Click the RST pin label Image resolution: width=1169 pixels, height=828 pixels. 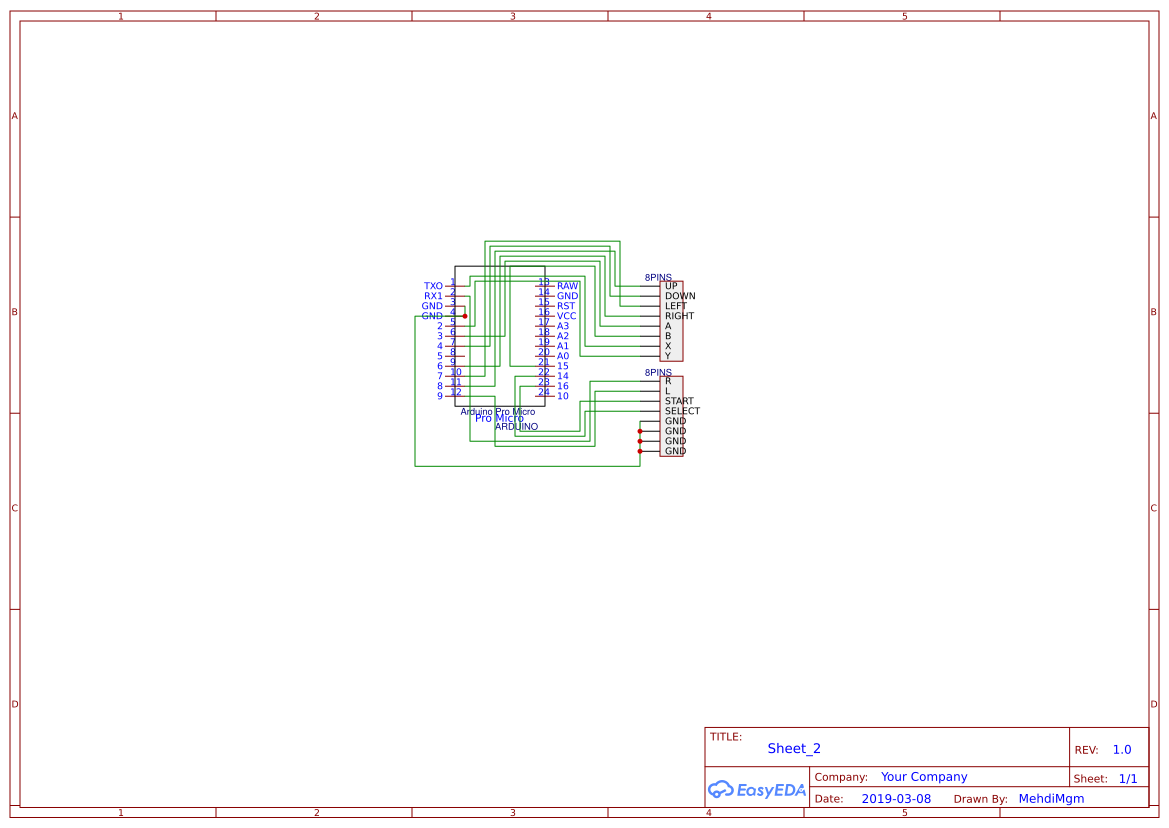pos(567,305)
